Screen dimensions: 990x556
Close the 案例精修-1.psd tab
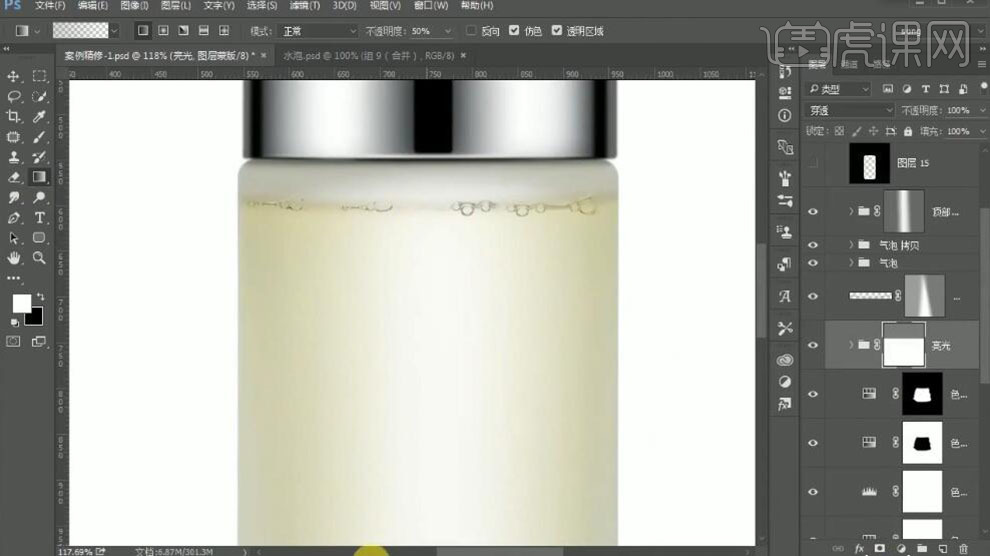[263, 56]
